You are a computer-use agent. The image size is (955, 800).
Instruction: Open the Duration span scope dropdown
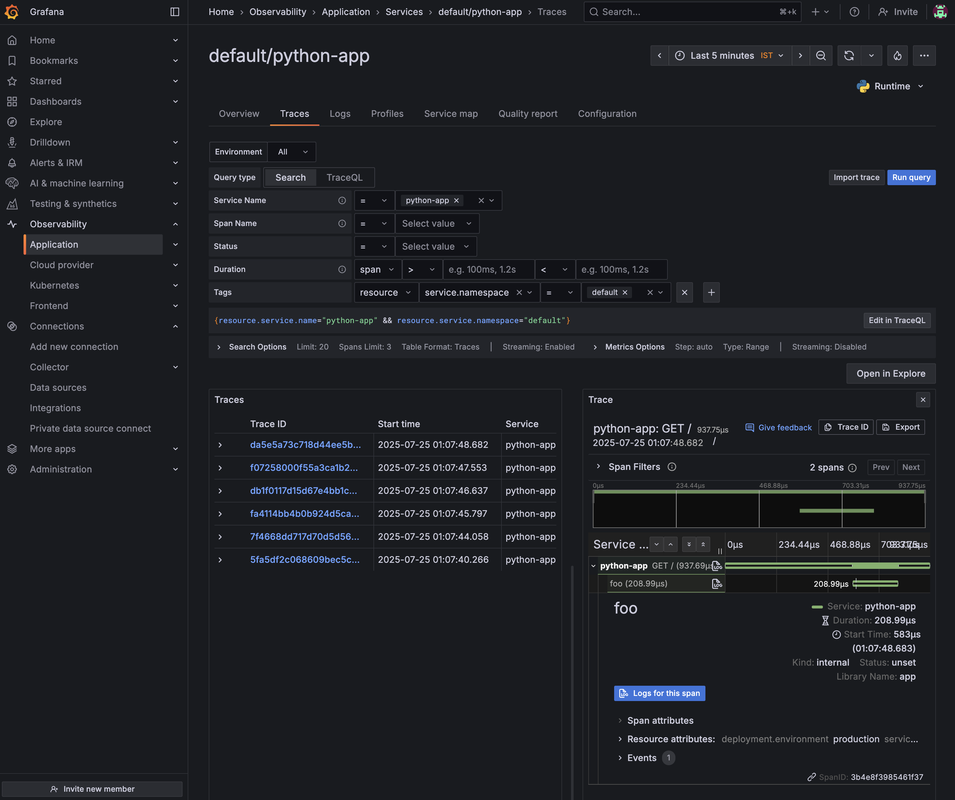click(377, 269)
